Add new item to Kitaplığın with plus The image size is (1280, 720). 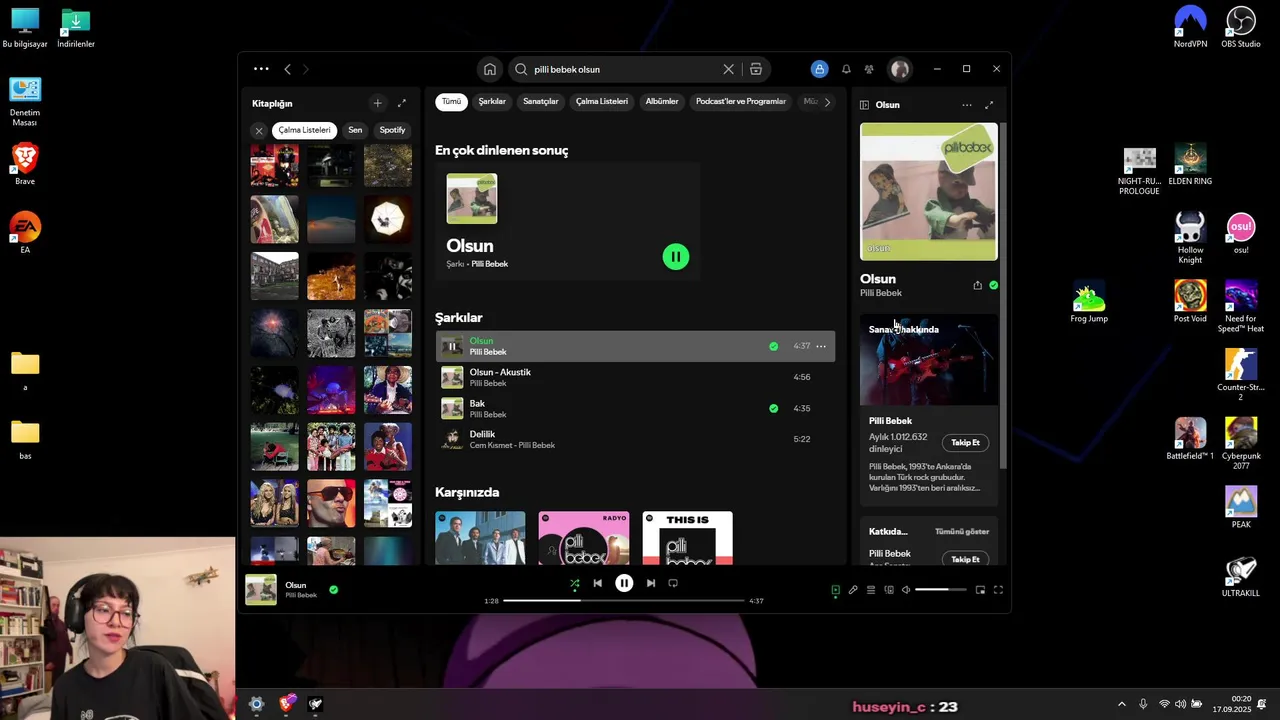pos(377,103)
